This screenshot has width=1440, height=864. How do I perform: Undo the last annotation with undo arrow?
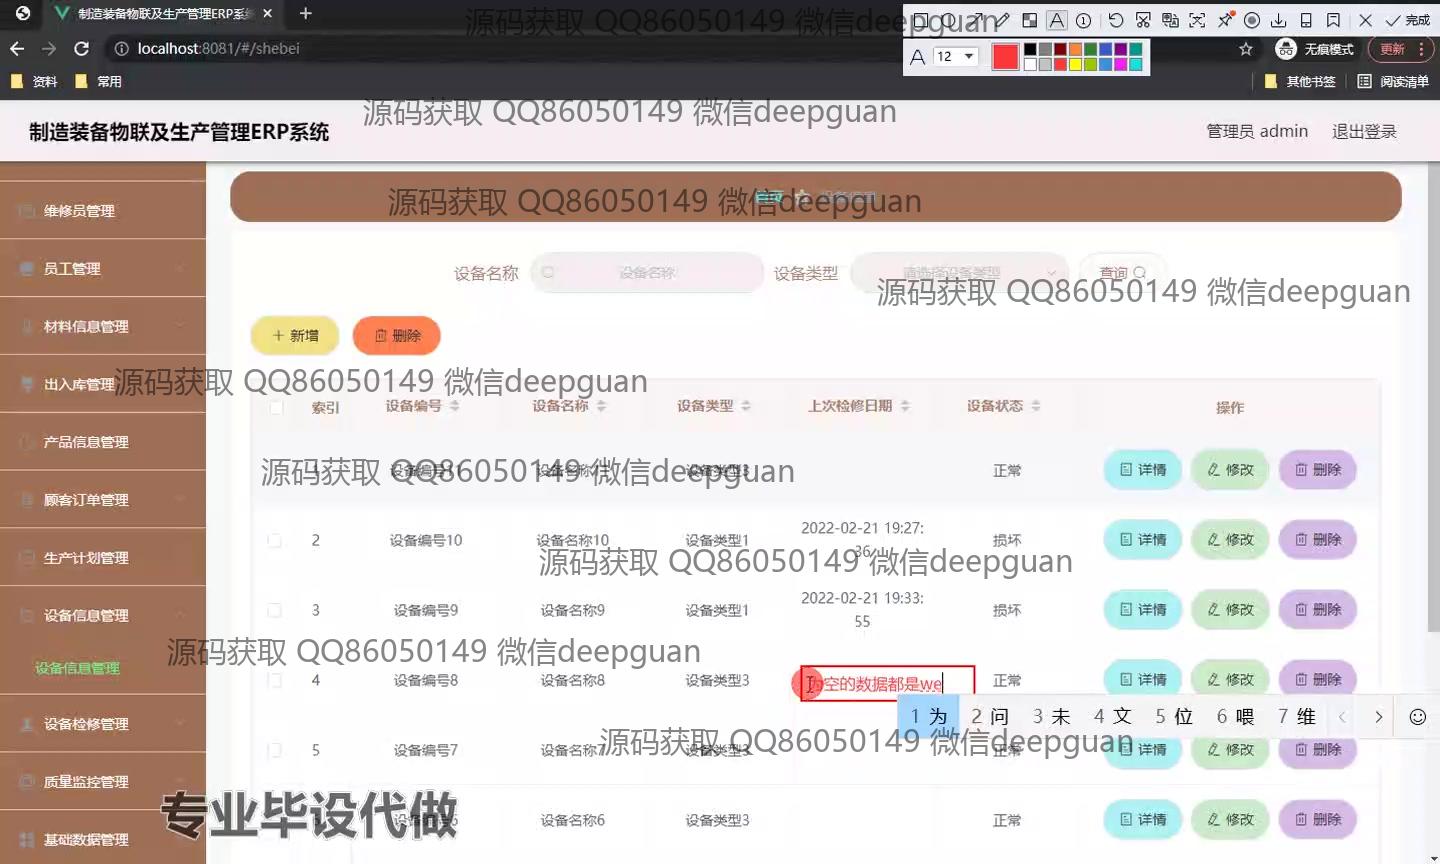coord(1116,20)
